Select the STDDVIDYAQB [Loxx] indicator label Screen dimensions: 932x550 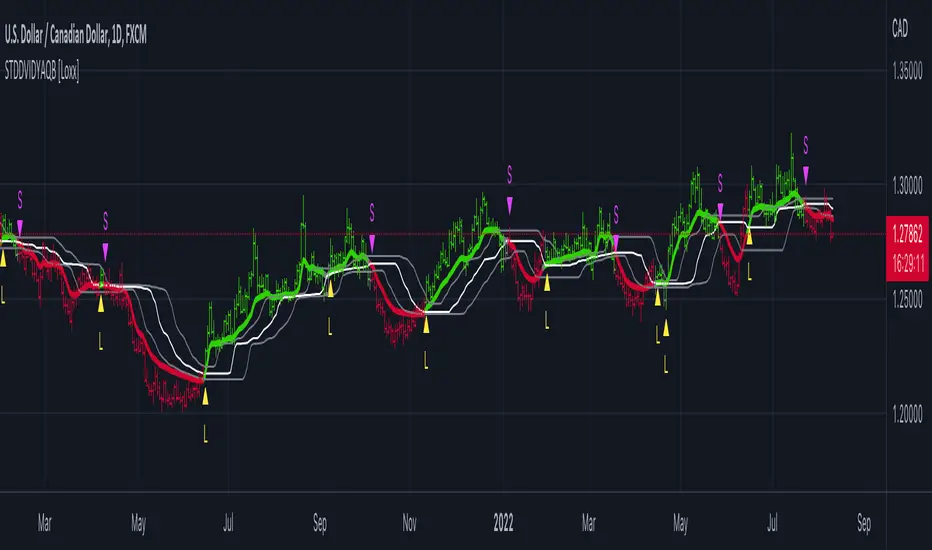coord(42,72)
